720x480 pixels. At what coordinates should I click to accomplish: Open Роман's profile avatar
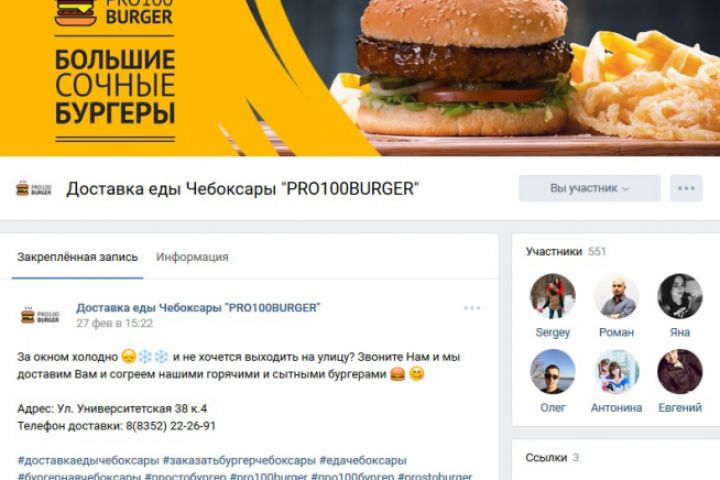[616, 296]
